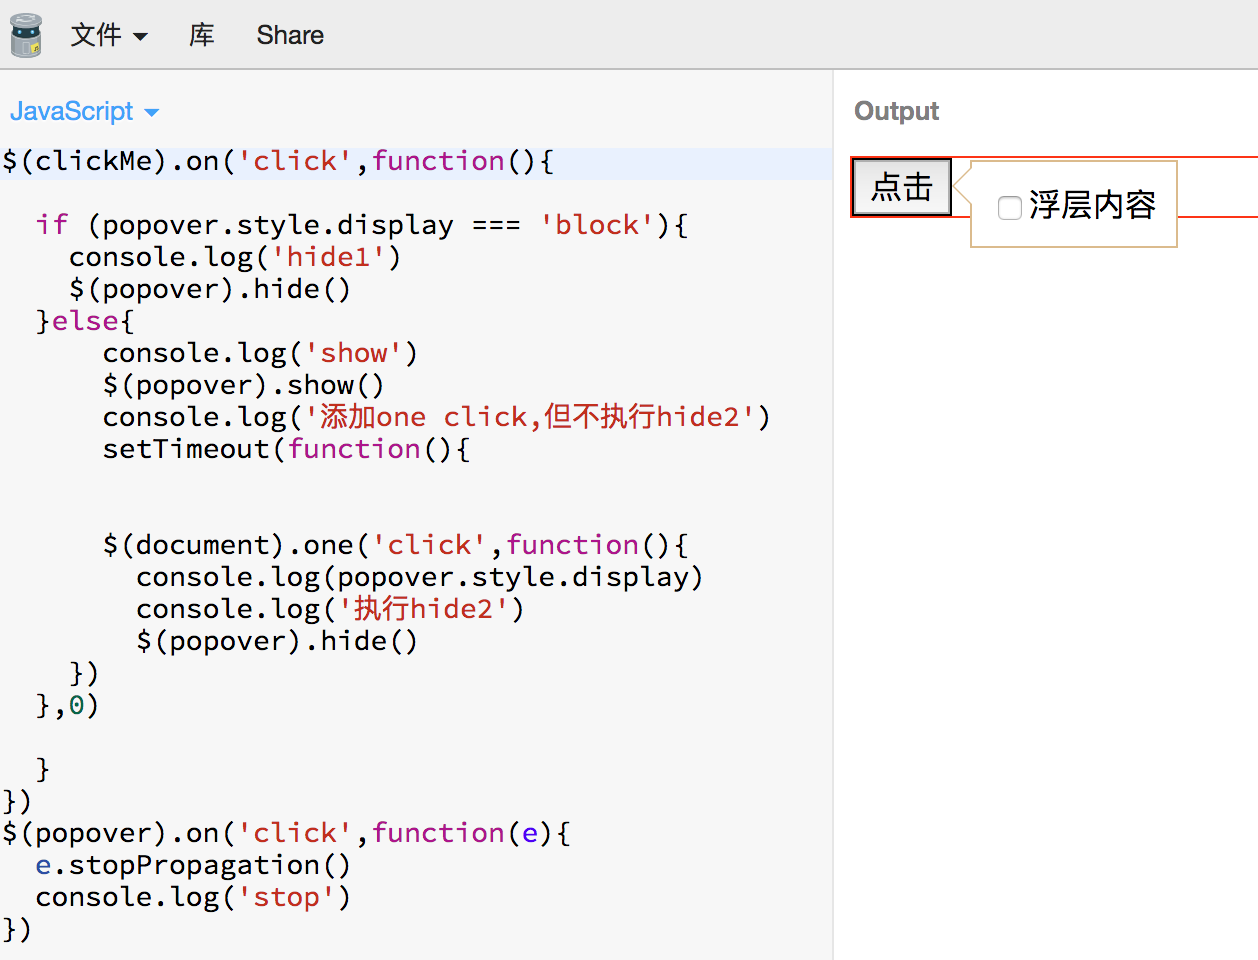The width and height of the screenshot is (1258, 960).
Task: Place cursor on the setTimeout(function(){ line
Action: pyautogui.click(x=286, y=449)
